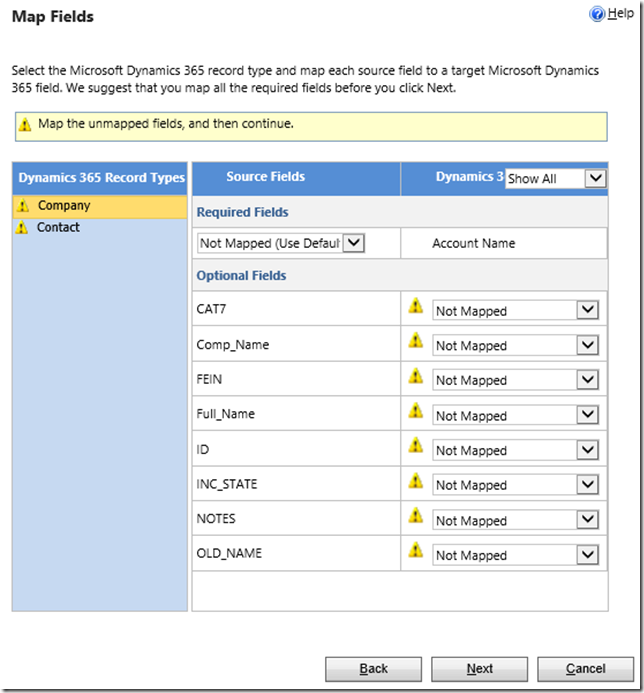Click warning icon in ID row
The width and height of the screenshot is (644, 693).
click(415, 445)
